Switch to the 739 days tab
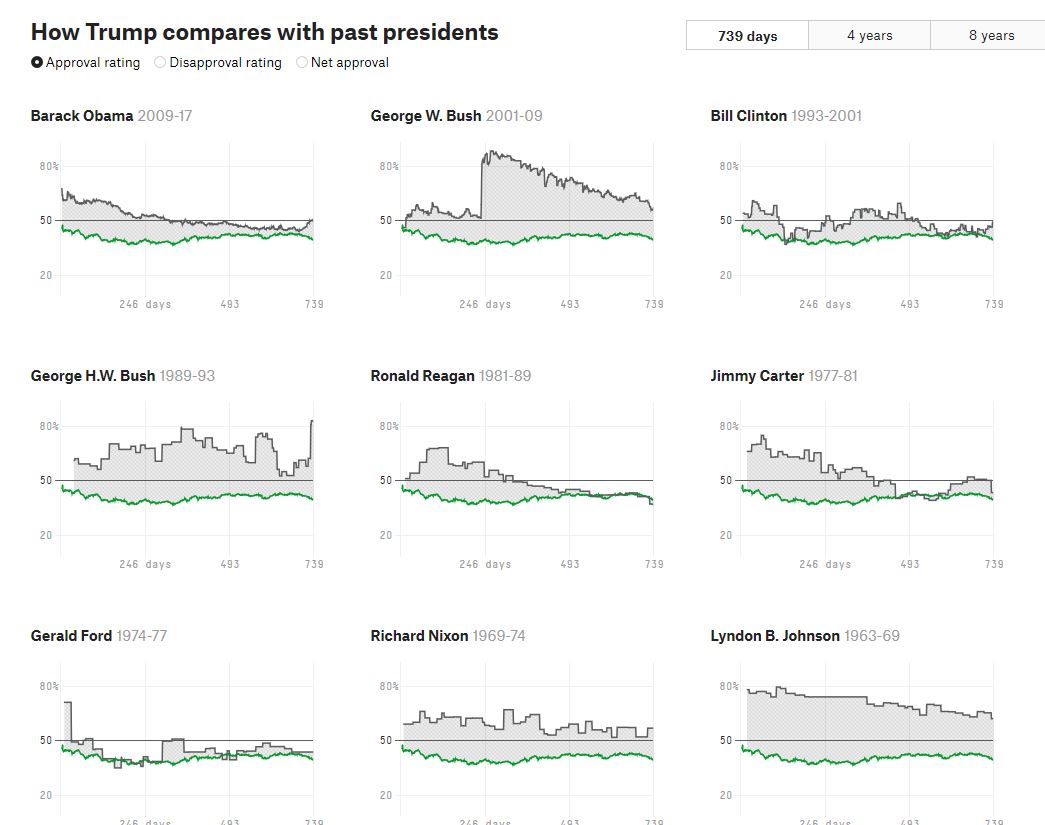The width and height of the screenshot is (1045, 825). [x=747, y=36]
